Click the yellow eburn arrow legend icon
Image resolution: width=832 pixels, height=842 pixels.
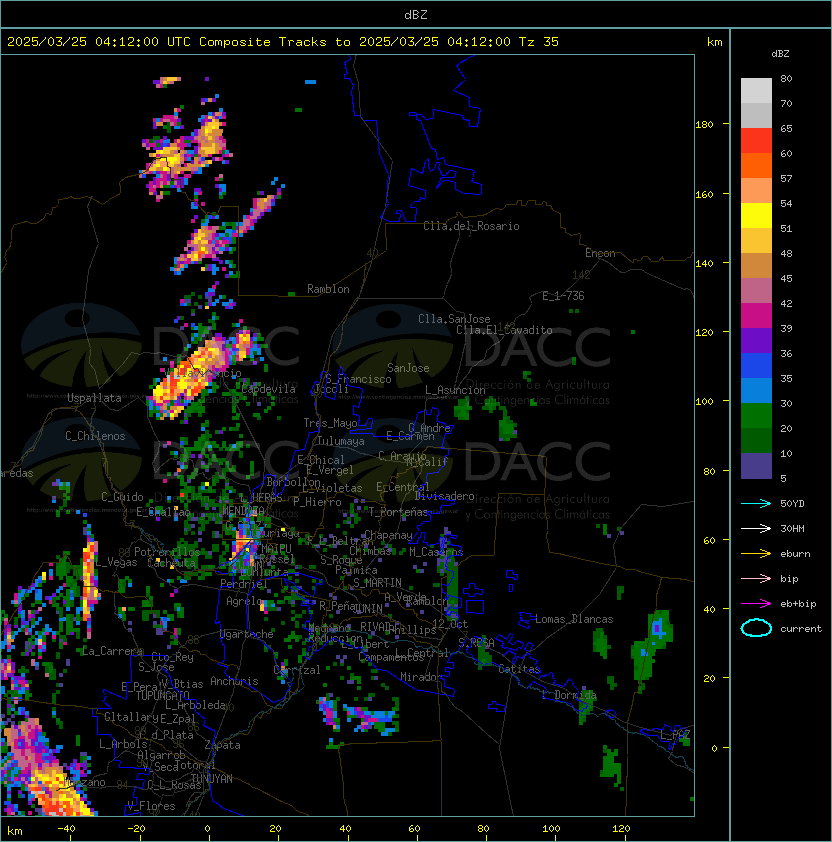(756, 554)
